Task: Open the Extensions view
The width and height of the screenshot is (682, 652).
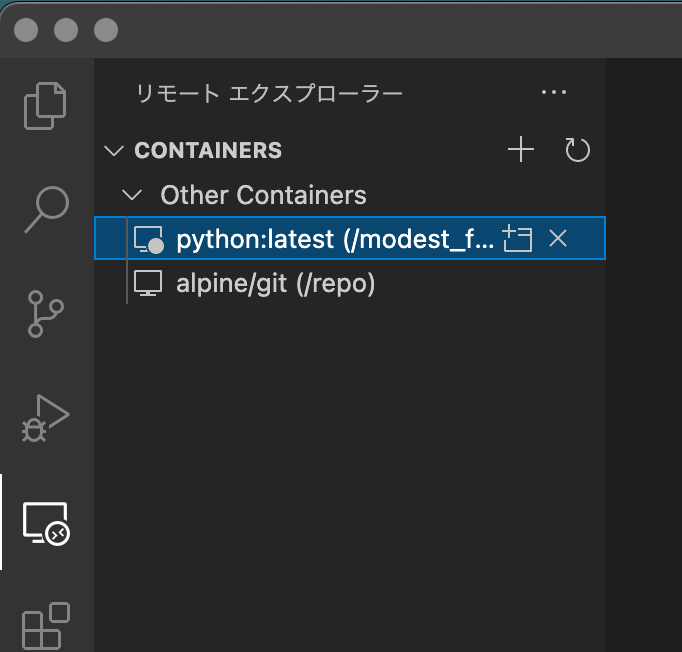Action: coord(46,625)
